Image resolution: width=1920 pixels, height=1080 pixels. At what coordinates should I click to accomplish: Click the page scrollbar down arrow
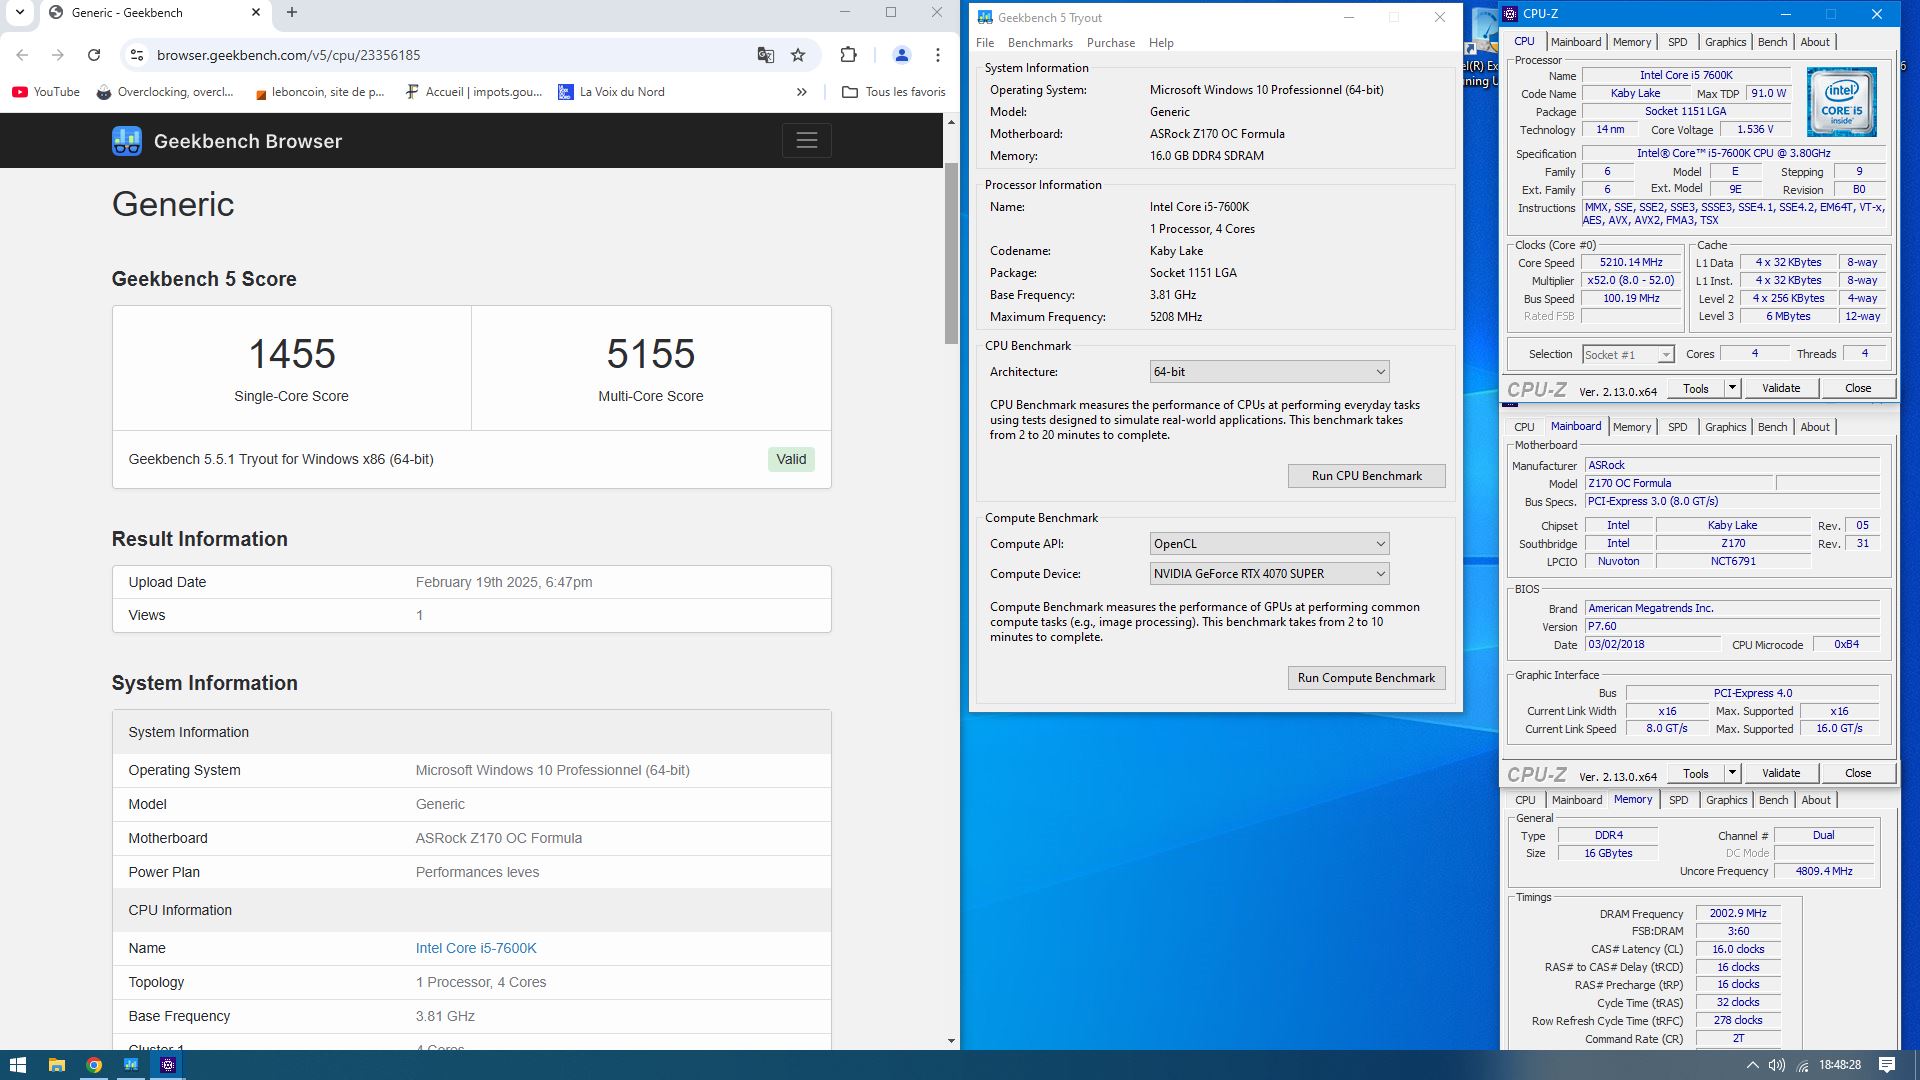coord(951,1041)
